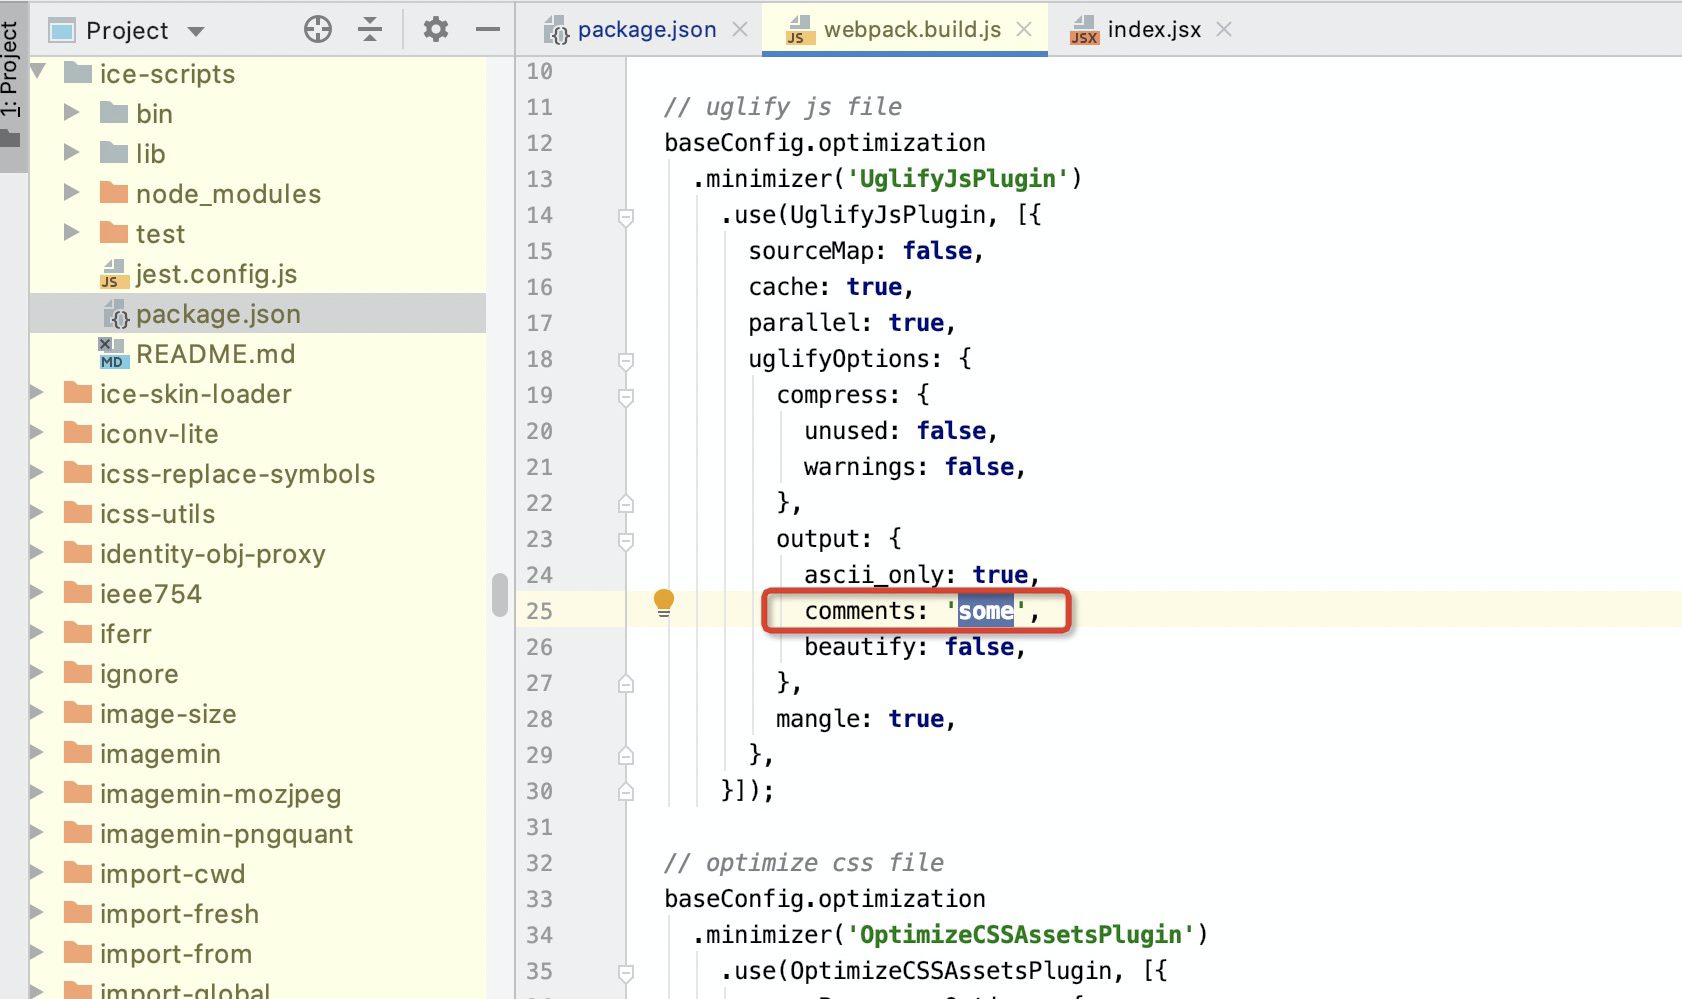Click line number 25 in gutter

point(539,611)
